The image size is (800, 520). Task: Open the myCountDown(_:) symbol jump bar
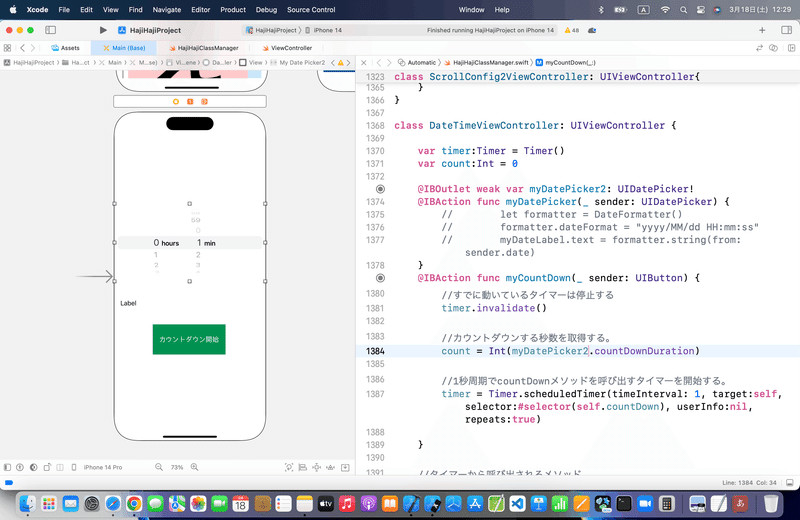[565, 62]
